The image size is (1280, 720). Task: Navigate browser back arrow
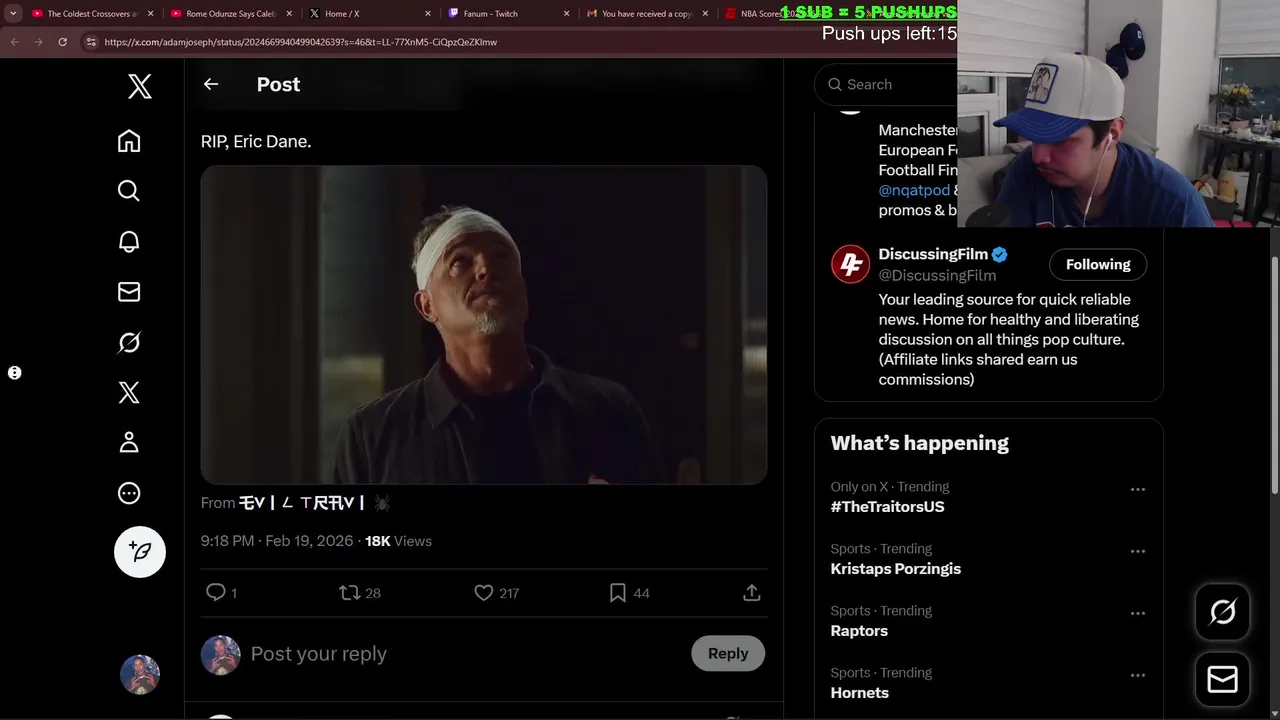14,42
